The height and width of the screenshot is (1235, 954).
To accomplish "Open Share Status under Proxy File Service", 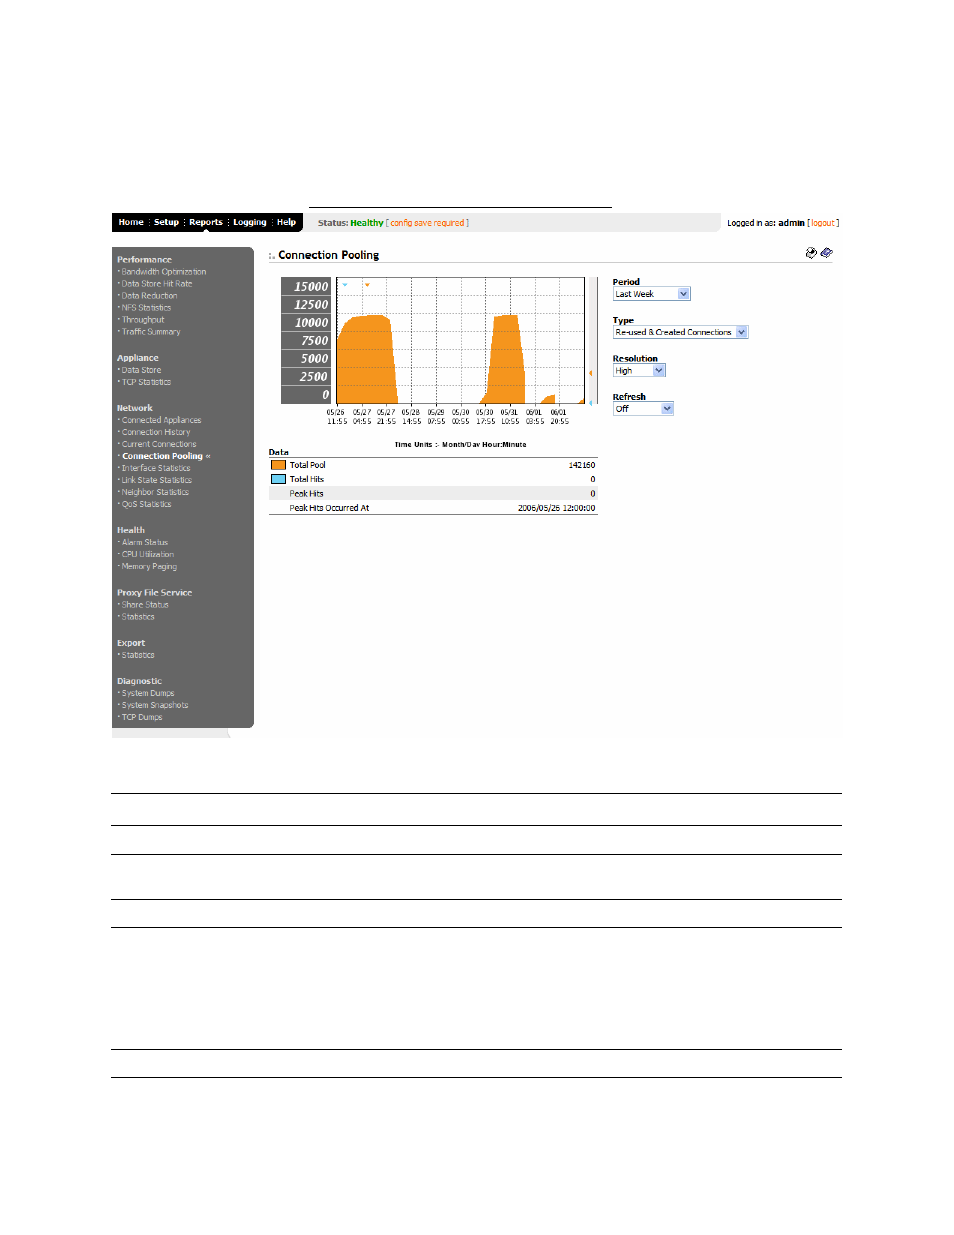I will [x=145, y=605].
